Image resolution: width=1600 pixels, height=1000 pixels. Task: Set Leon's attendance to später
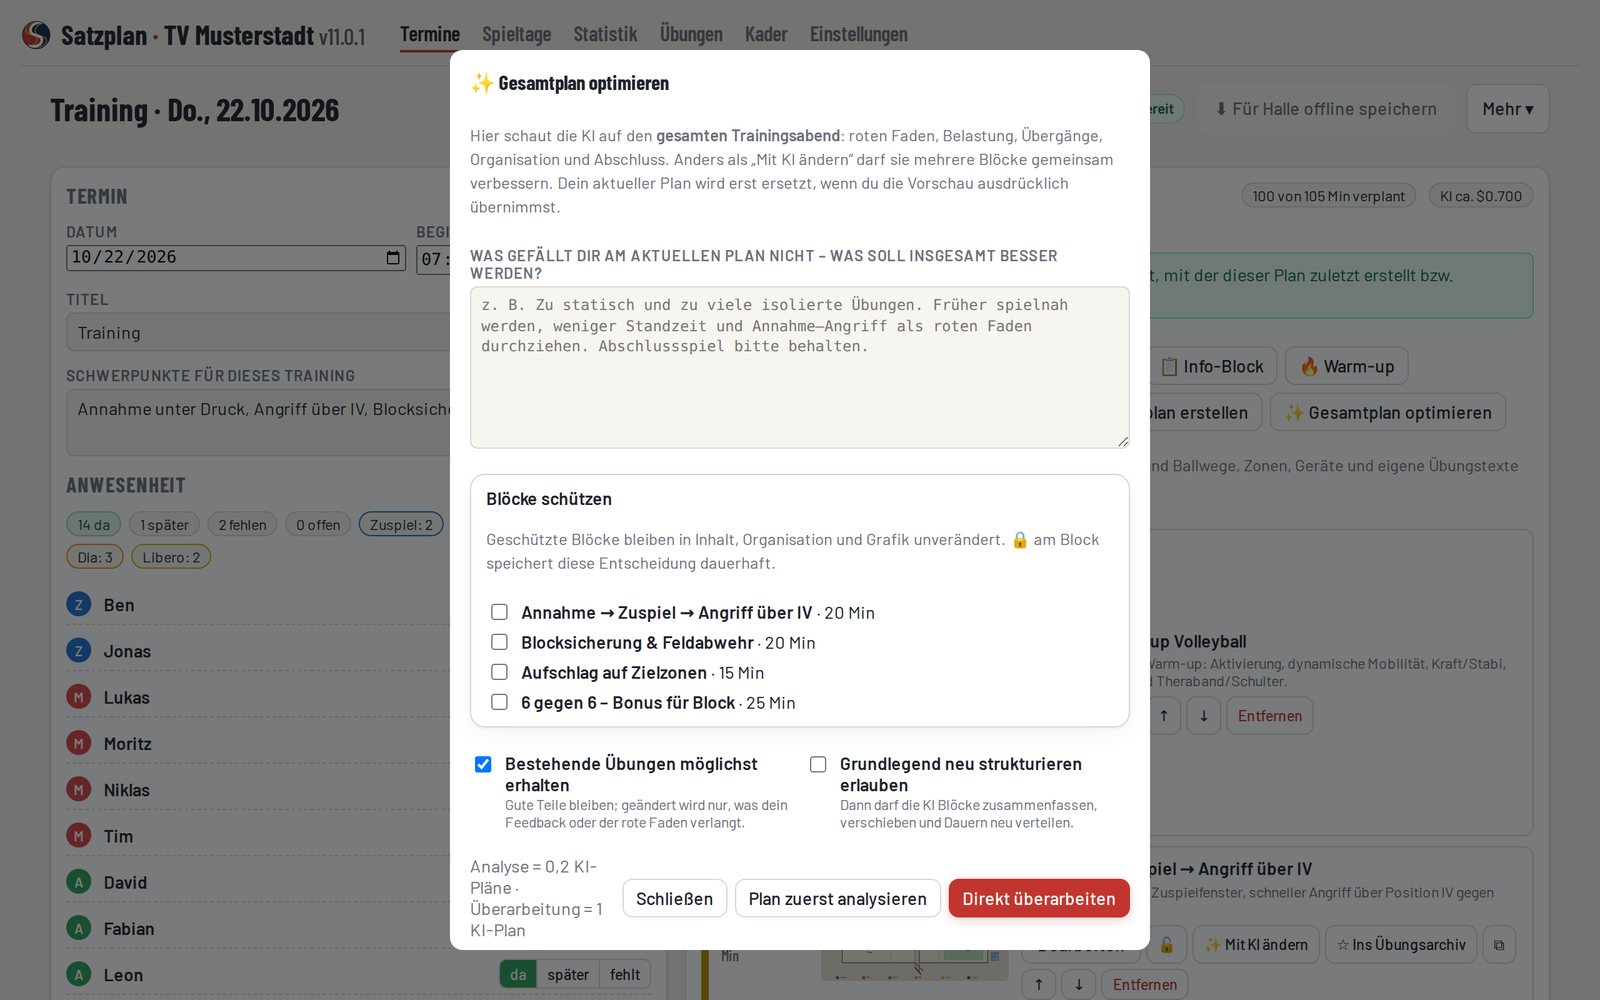click(568, 975)
